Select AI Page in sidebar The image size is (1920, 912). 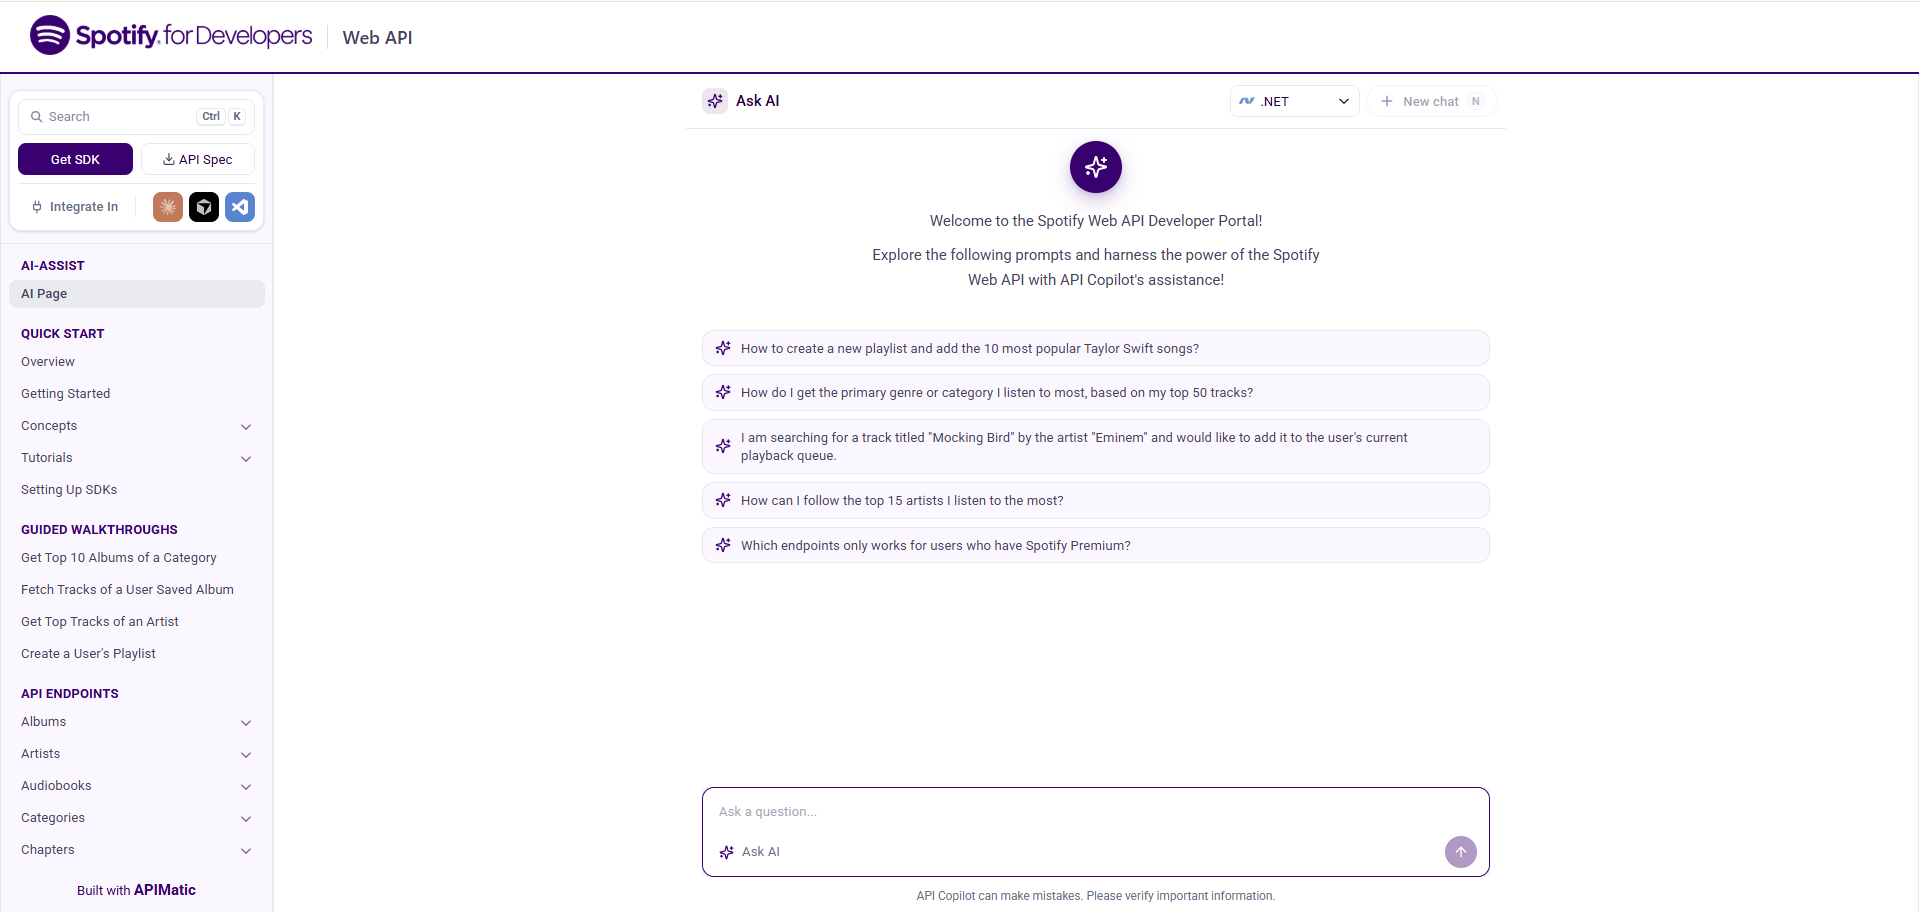[137, 294]
